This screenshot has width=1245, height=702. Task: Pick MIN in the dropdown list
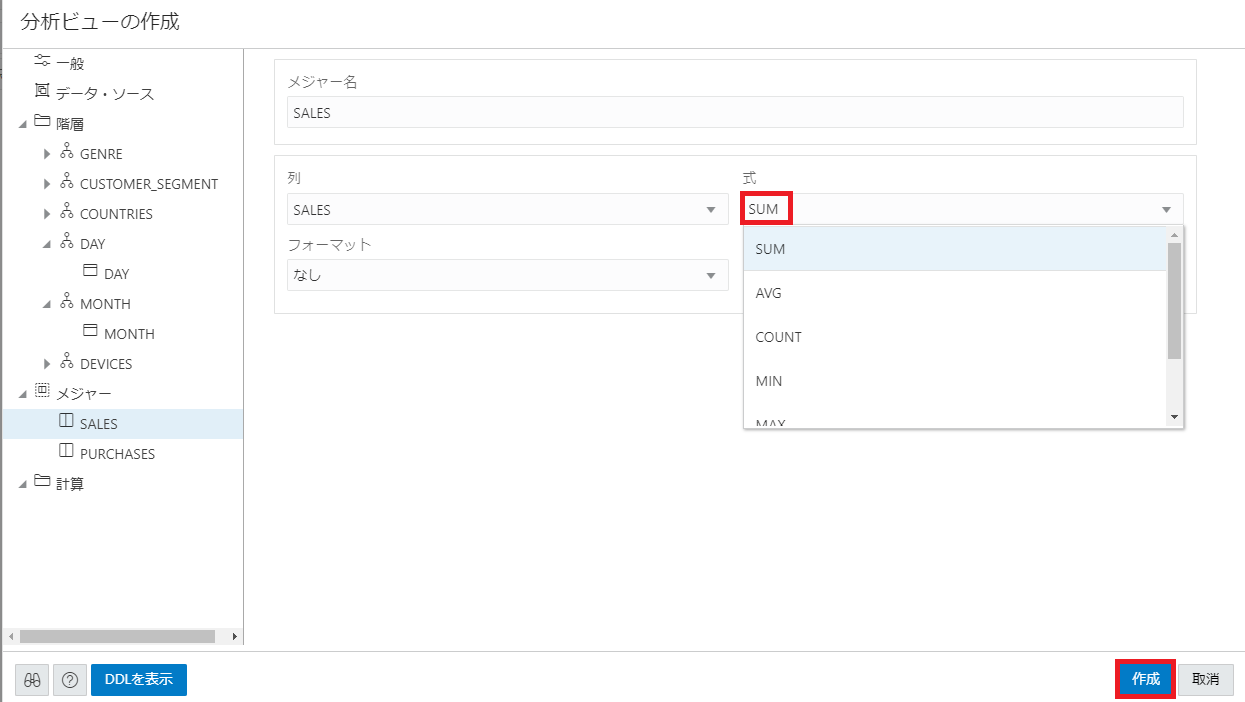(769, 381)
